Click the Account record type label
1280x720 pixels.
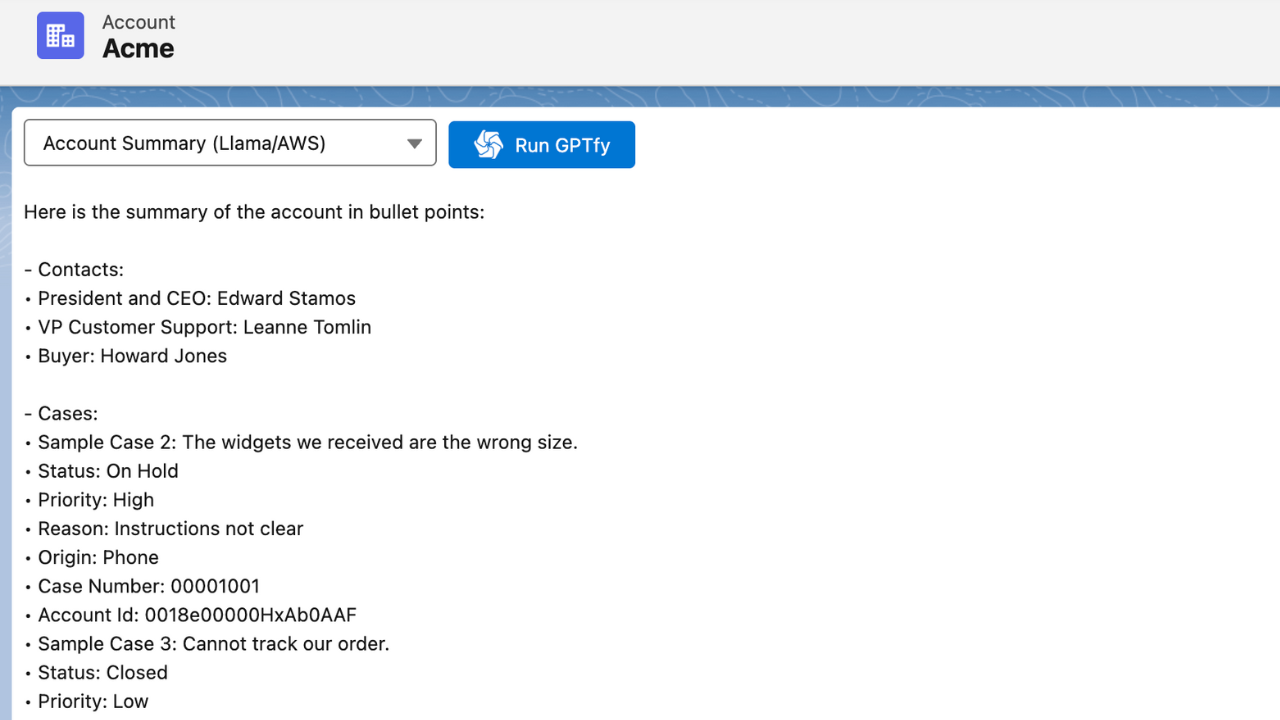tap(138, 22)
